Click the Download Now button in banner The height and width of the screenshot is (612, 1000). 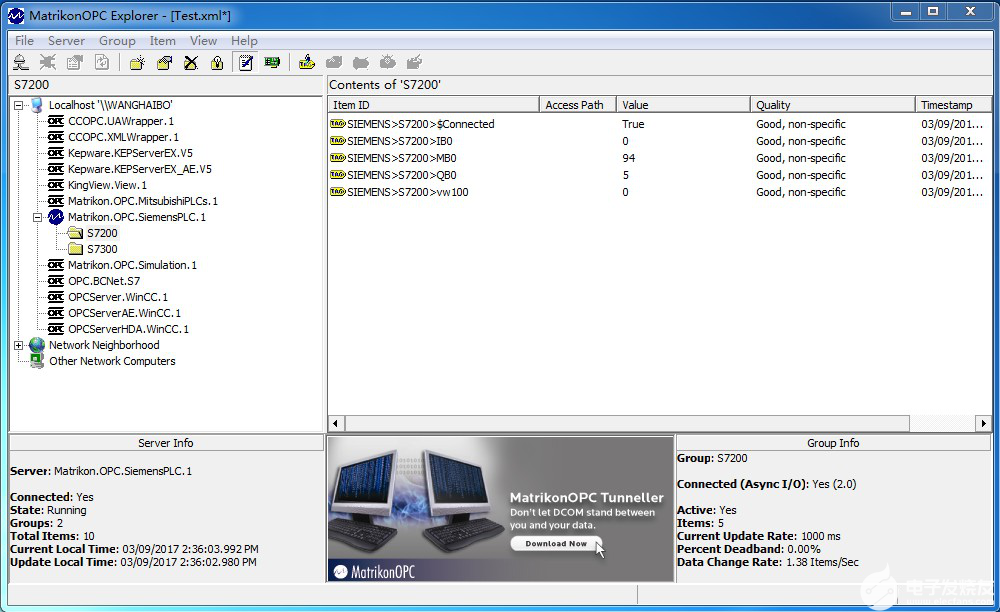(x=555, y=544)
